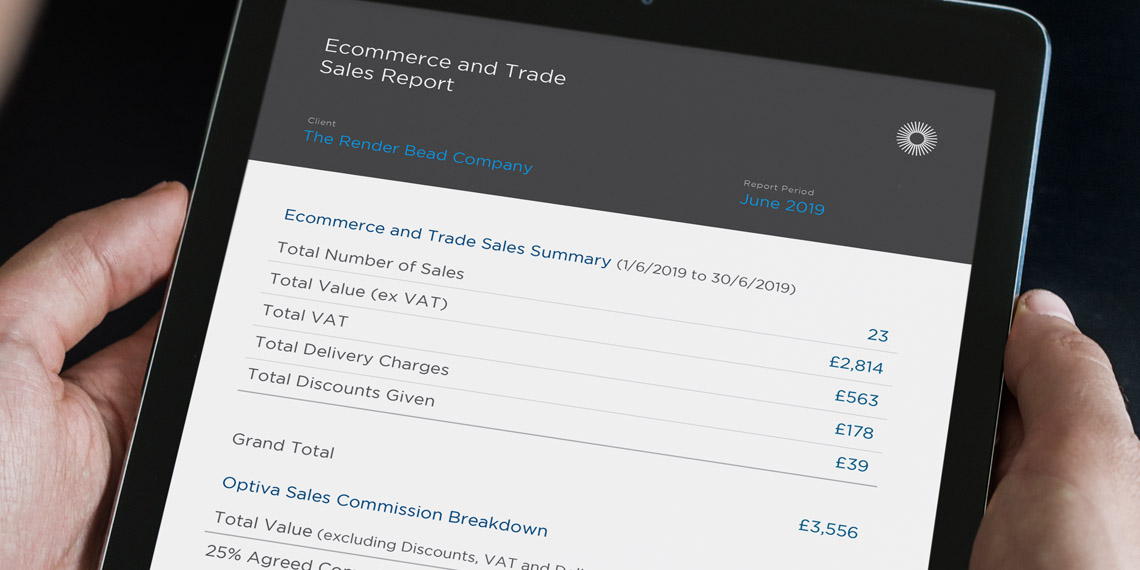Click the £563 amount
Image resolution: width=1140 pixels, height=570 pixels.
(856, 398)
